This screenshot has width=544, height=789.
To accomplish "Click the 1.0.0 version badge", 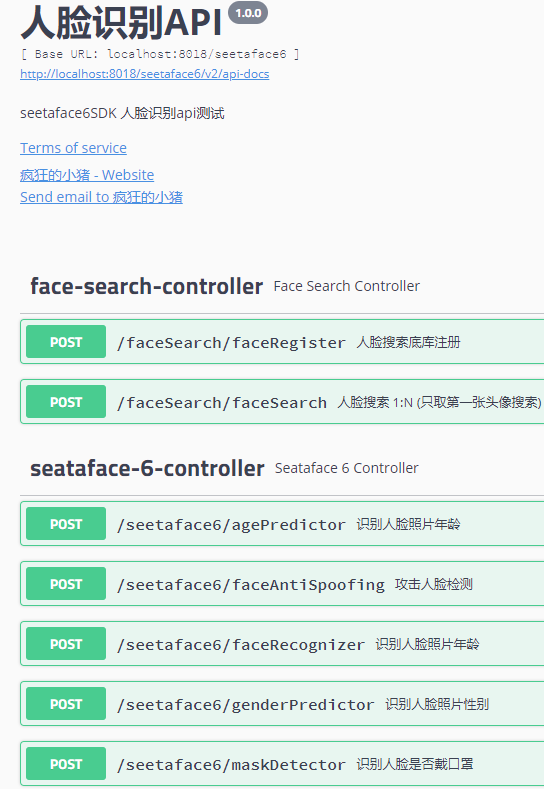I will point(248,13).
